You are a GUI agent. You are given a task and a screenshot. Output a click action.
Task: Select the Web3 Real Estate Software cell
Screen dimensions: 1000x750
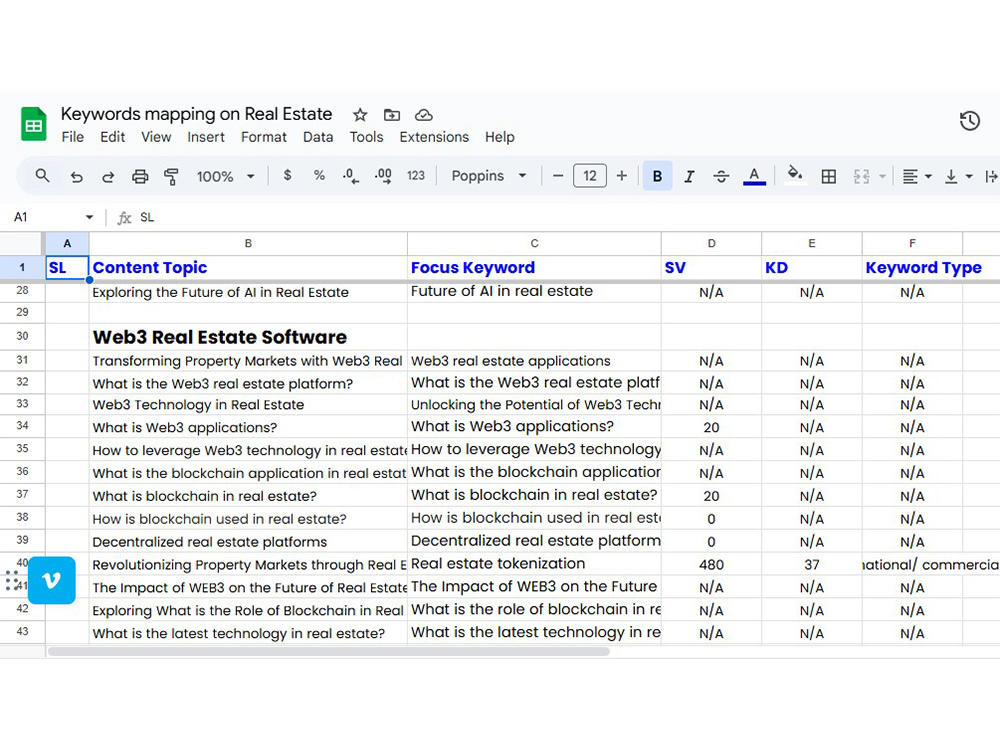click(x=248, y=337)
